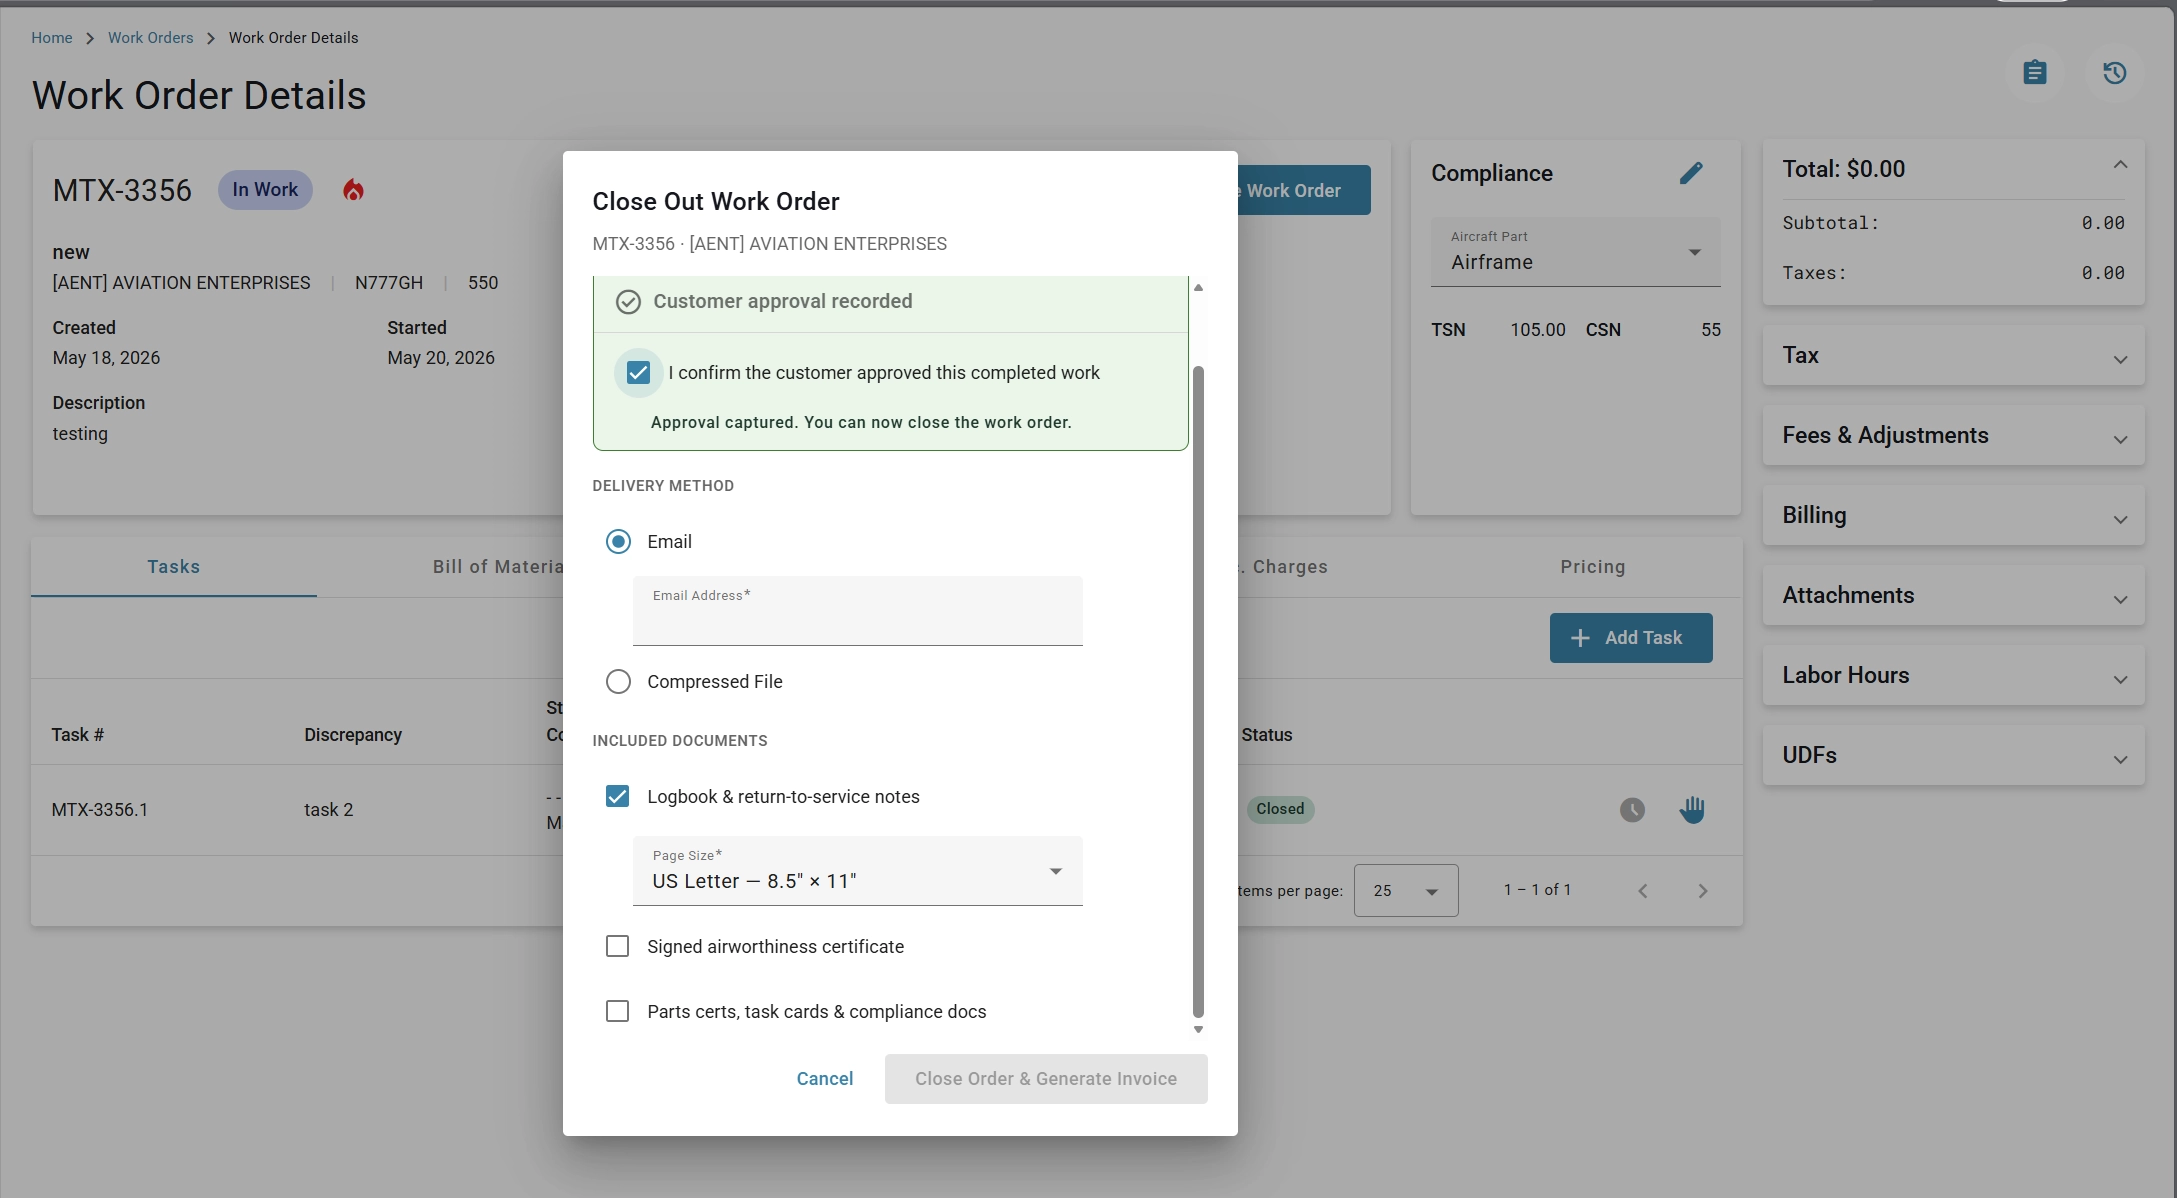The height and width of the screenshot is (1198, 2177).
Task: Click the clock icon on task MTX-3356.1
Action: coord(1632,810)
